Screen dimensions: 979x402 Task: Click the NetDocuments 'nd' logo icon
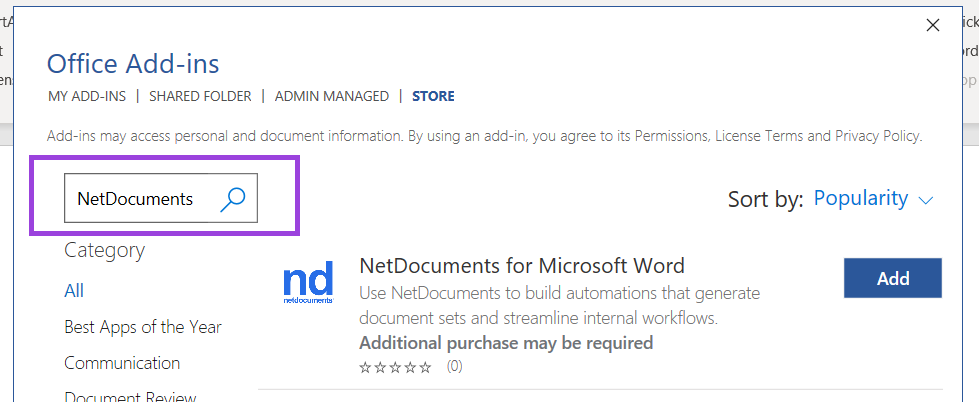pos(308,284)
